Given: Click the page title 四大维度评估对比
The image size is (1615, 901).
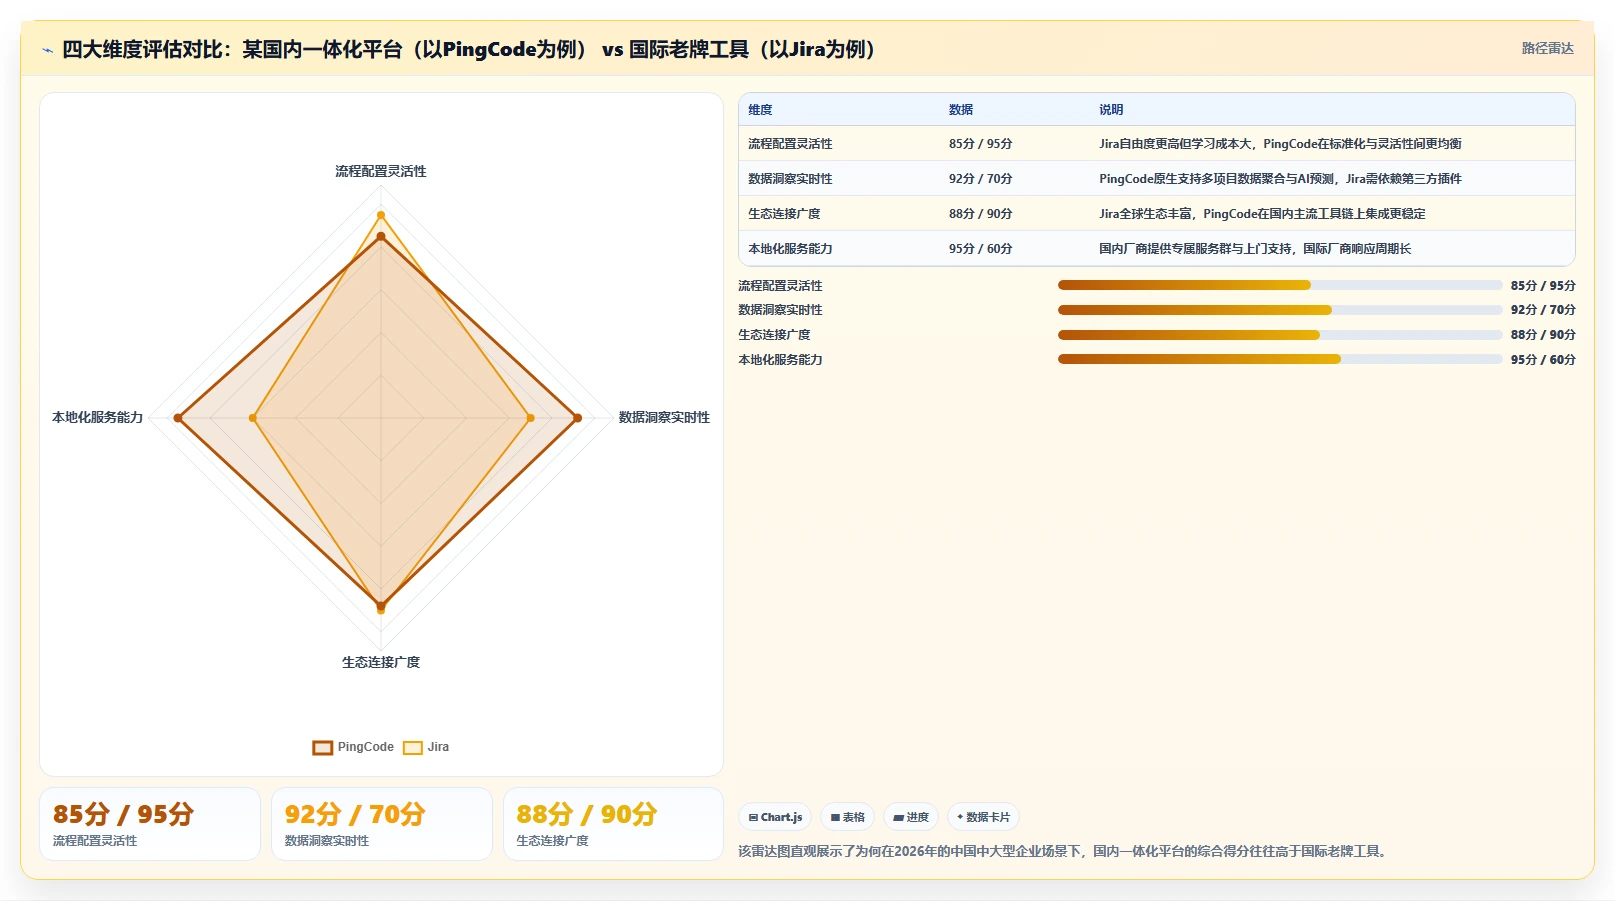Looking at the screenshot, I should [x=469, y=50].
